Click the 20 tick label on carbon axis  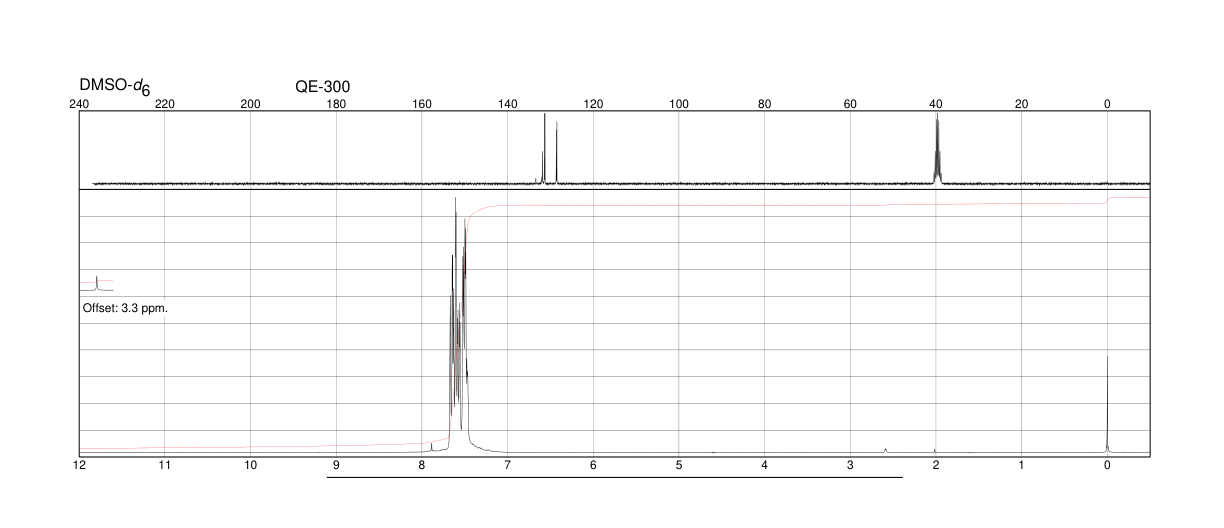tap(1021, 104)
